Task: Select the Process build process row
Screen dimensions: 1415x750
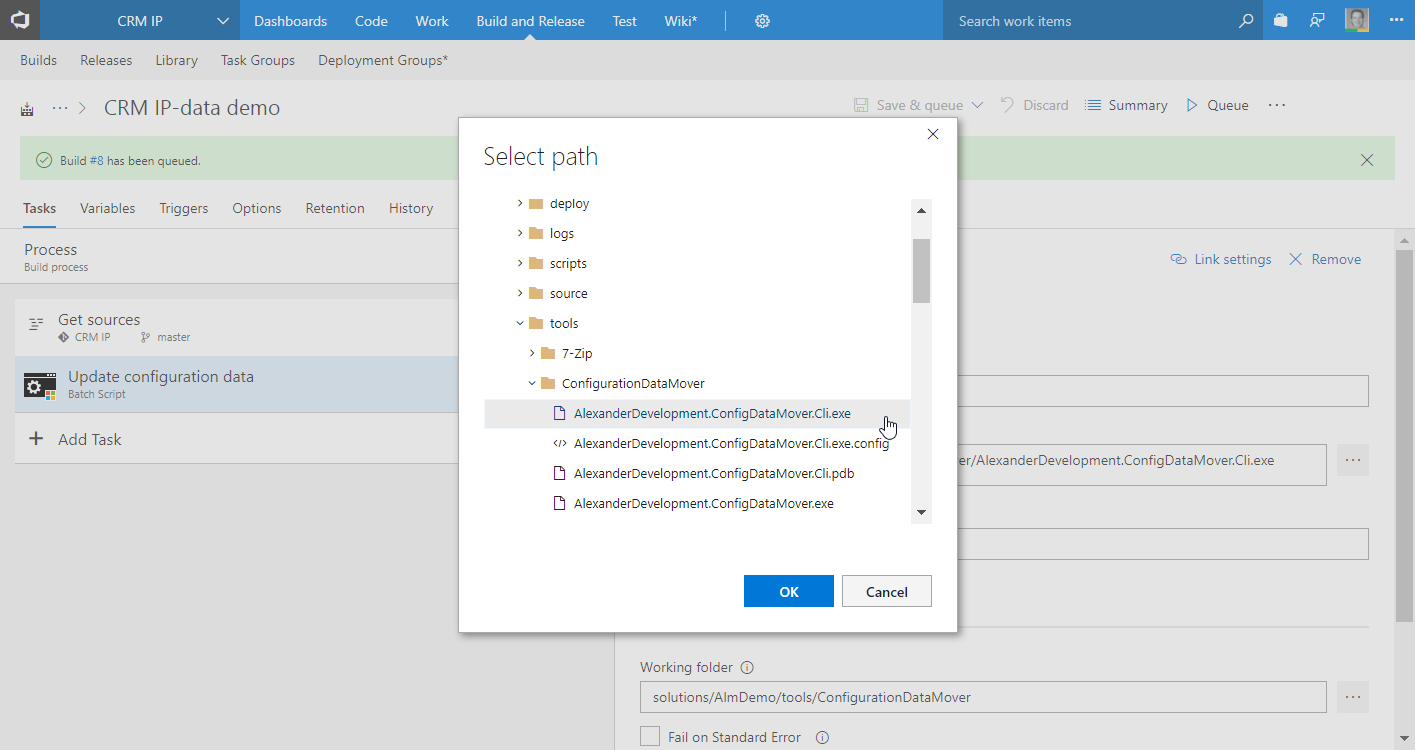Action: point(237,257)
